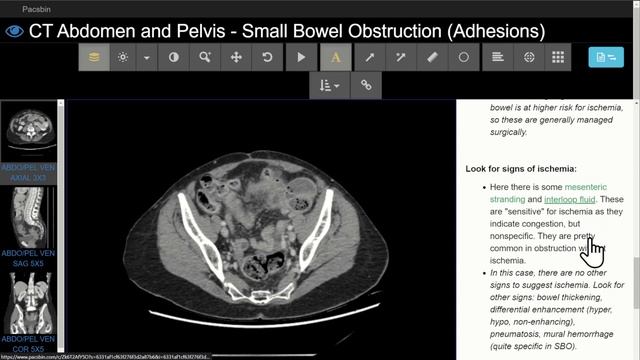Click the interloop fluid link

pyautogui.click(x=569, y=200)
